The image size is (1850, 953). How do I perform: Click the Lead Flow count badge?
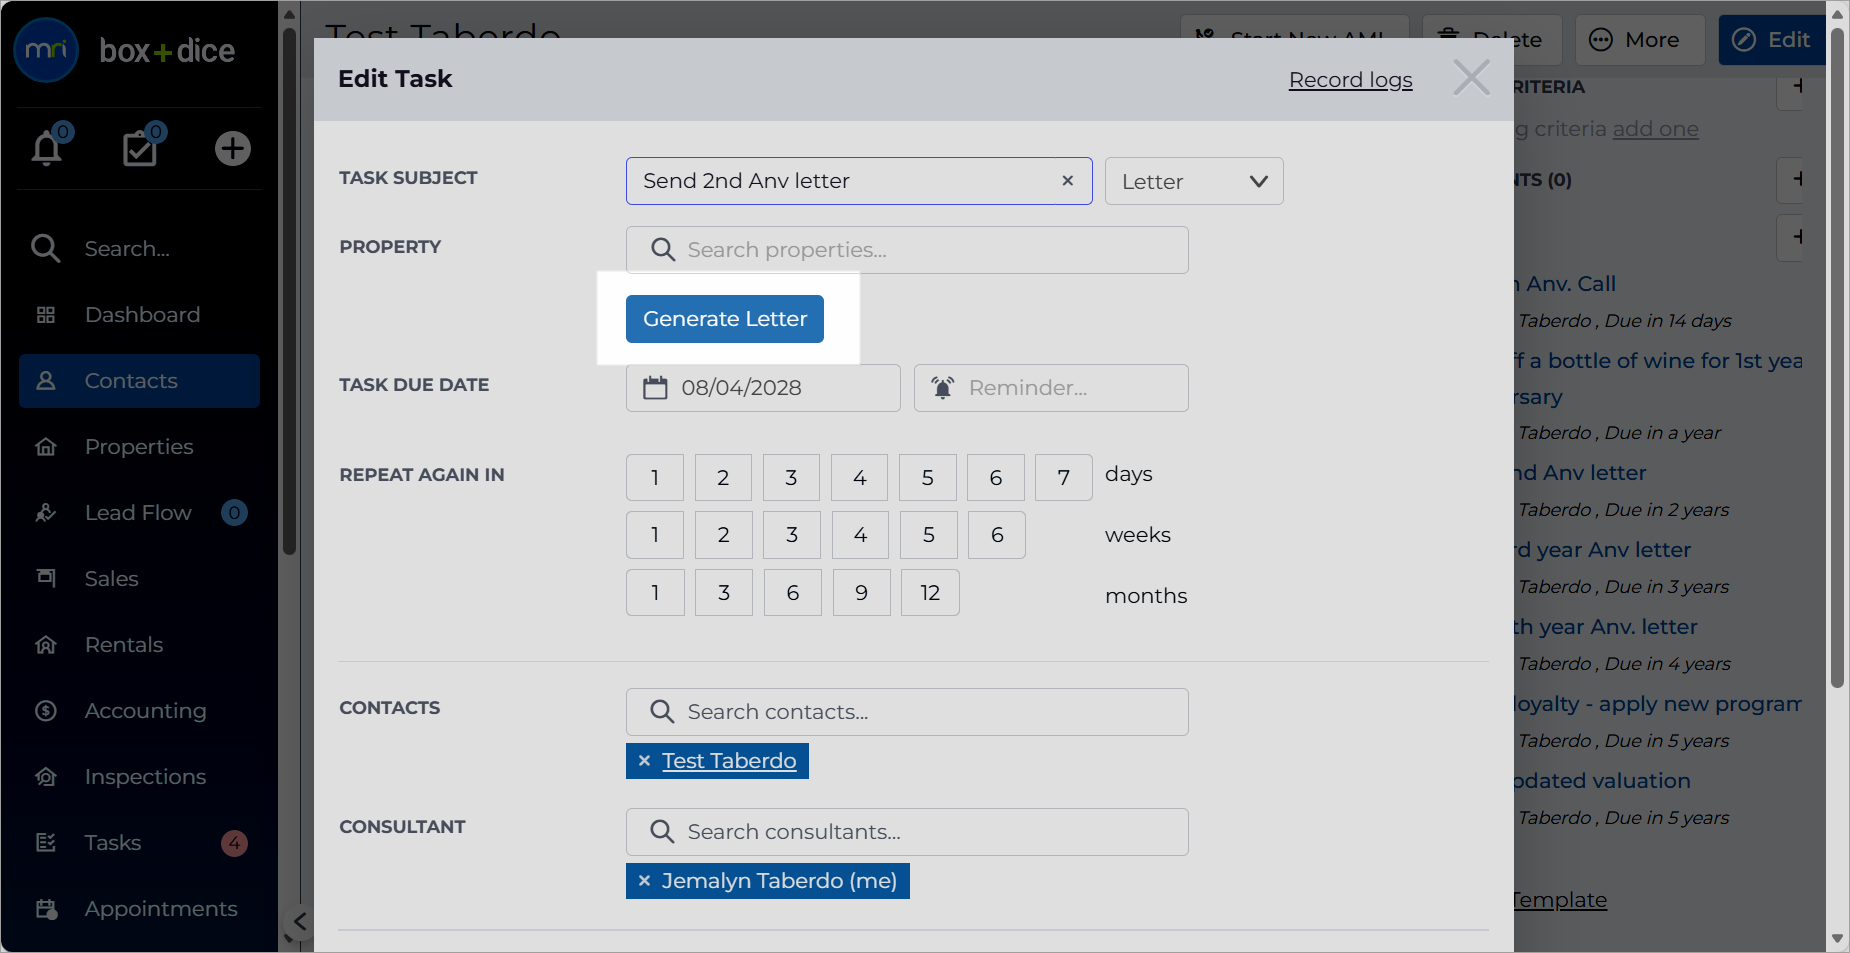(234, 513)
